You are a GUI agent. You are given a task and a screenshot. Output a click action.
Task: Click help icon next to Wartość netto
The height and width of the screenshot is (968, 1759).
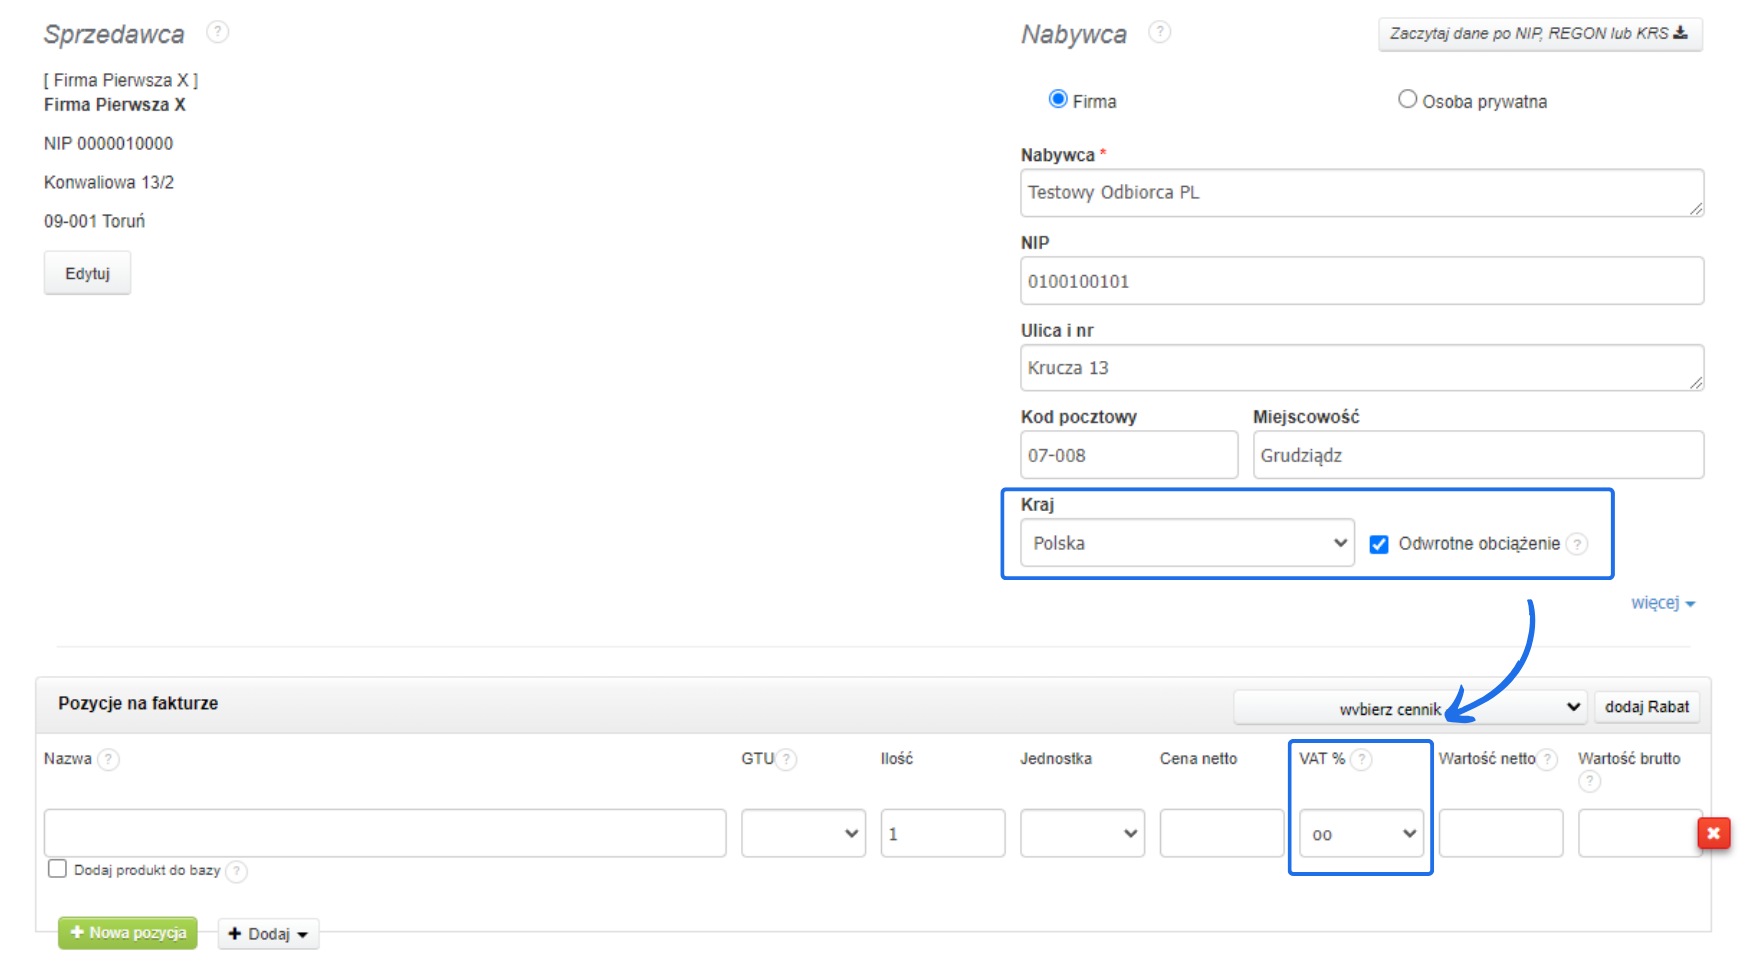tap(1547, 760)
